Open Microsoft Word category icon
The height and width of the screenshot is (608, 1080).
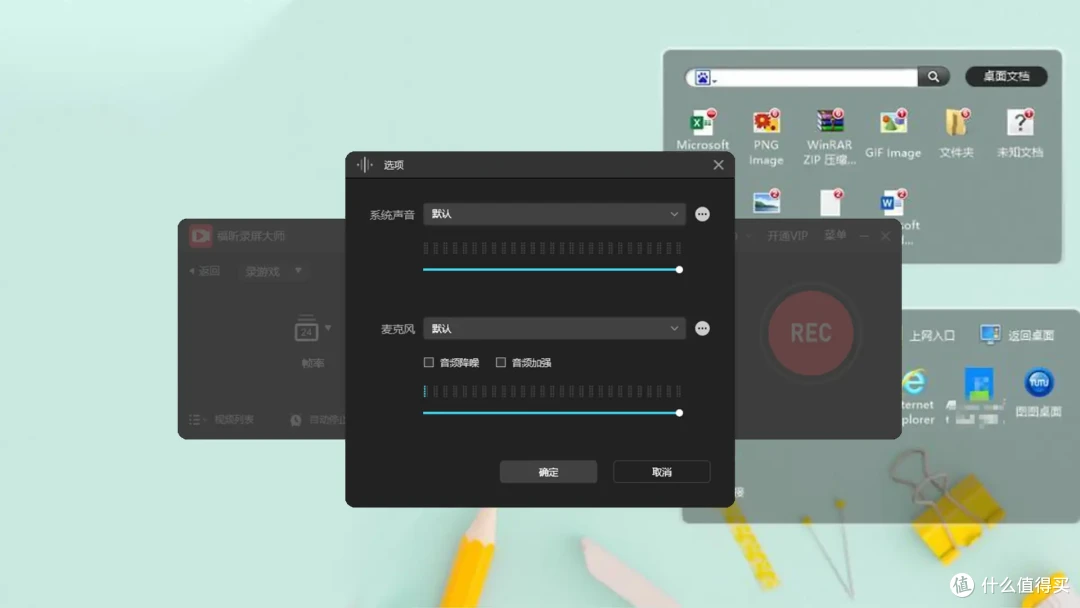tap(893, 202)
